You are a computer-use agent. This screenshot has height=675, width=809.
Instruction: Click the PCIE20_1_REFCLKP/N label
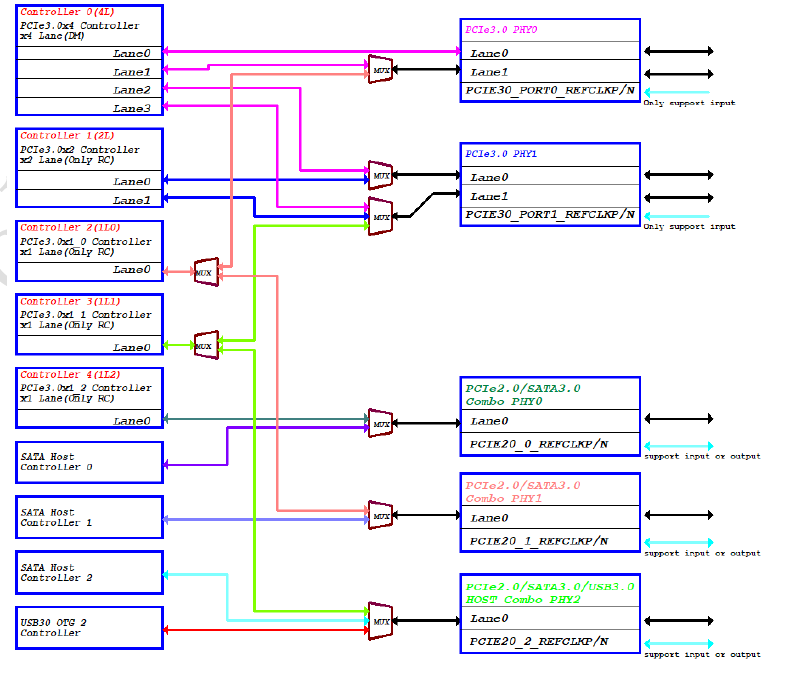(539, 541)
